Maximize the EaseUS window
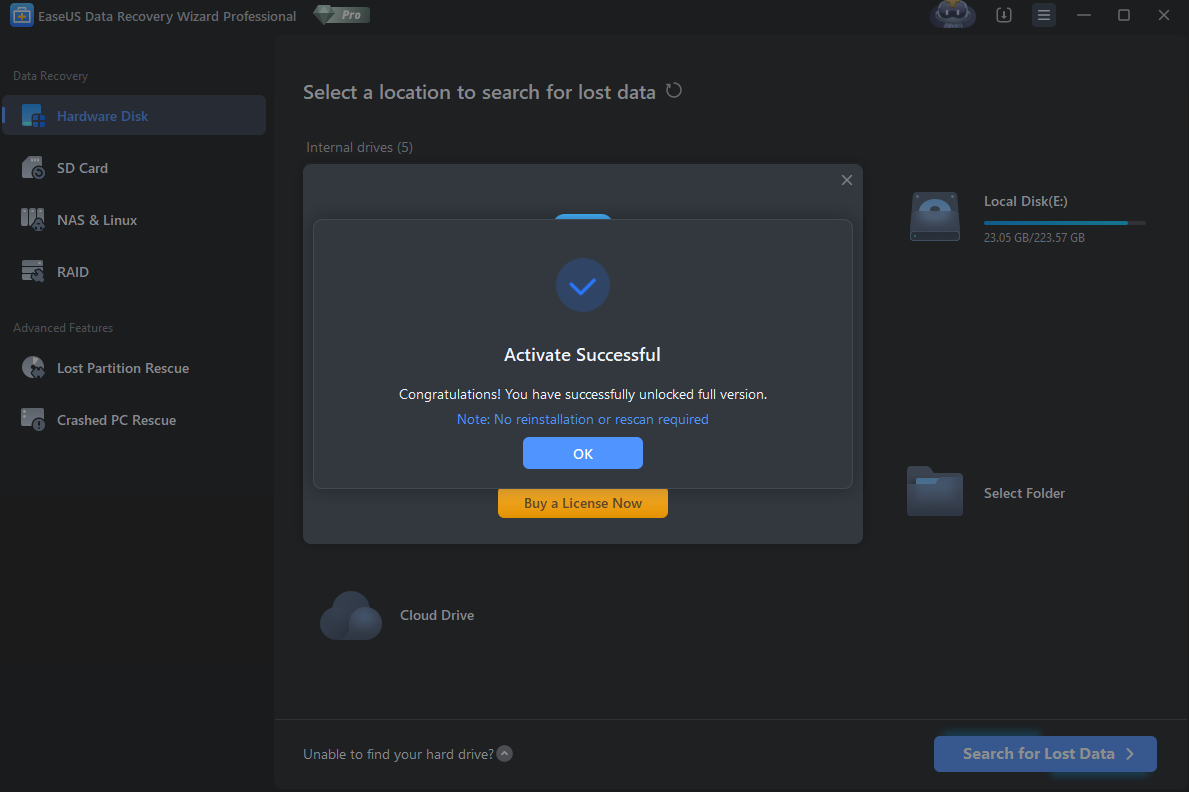Image resolution: width=1189 pixels, height=792 pixels. 1124,15
